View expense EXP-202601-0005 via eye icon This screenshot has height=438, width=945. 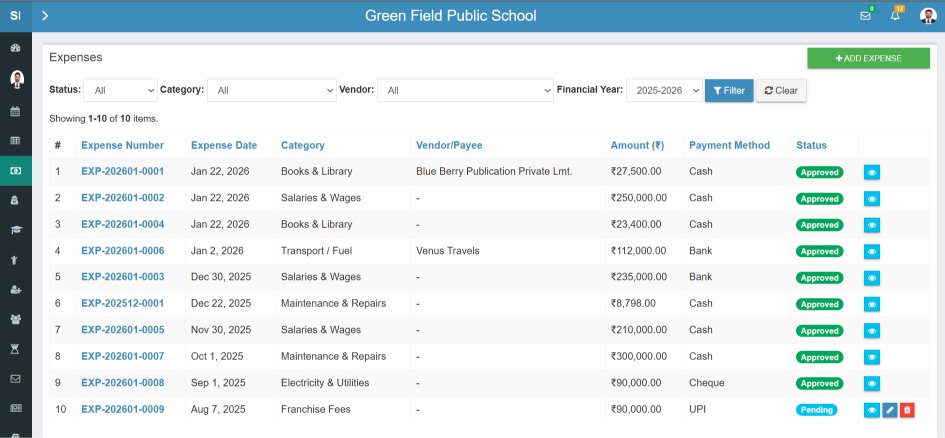coord(871,331)
